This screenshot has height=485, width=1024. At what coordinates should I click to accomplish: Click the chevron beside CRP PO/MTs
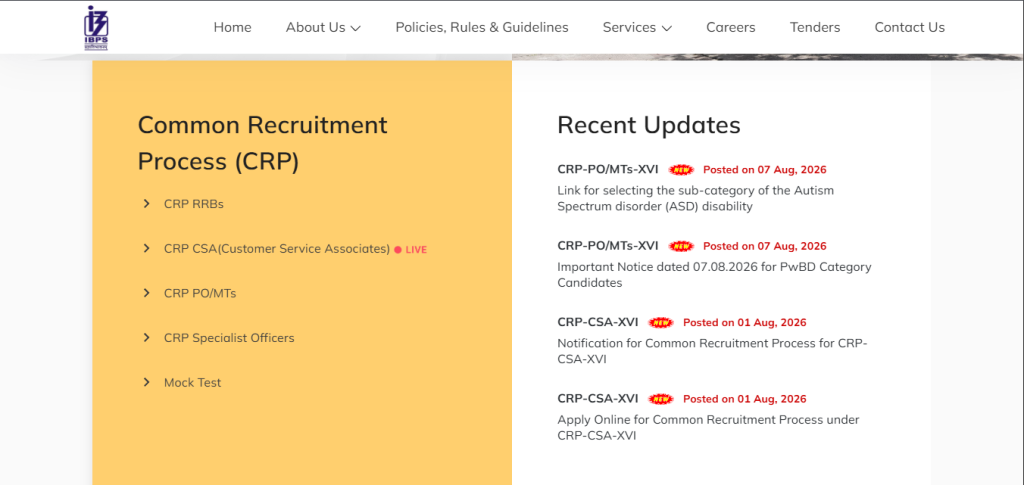pyautogui.click(x=146, y=293)
